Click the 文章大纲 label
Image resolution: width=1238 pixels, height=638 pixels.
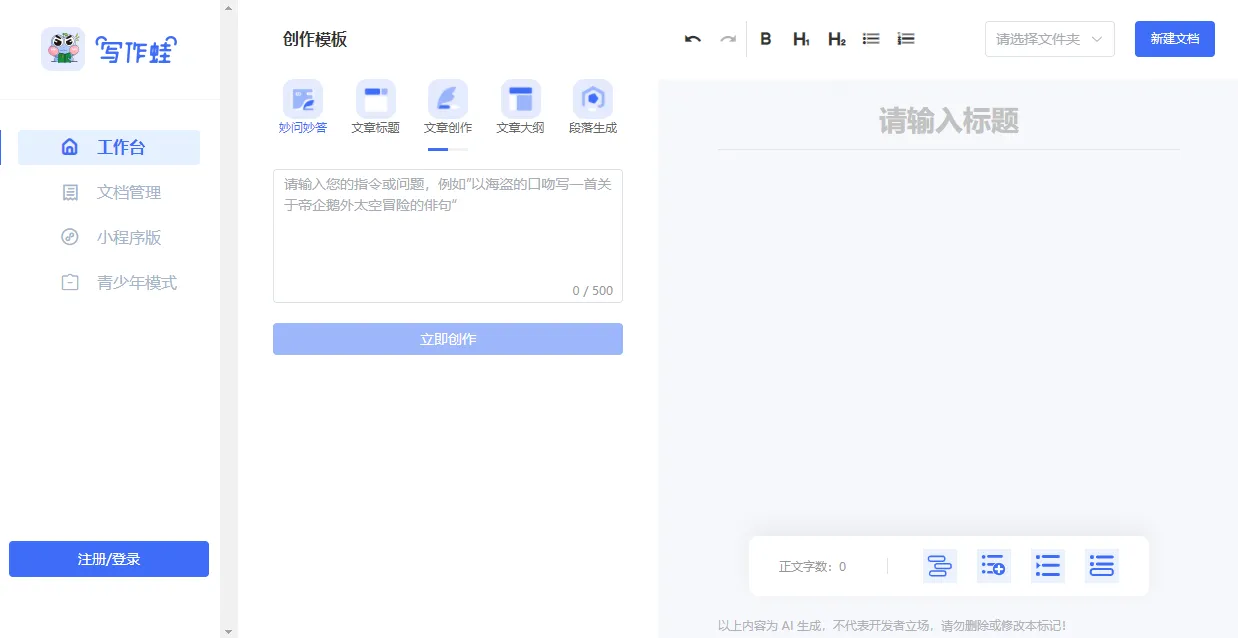click(521, 128)
